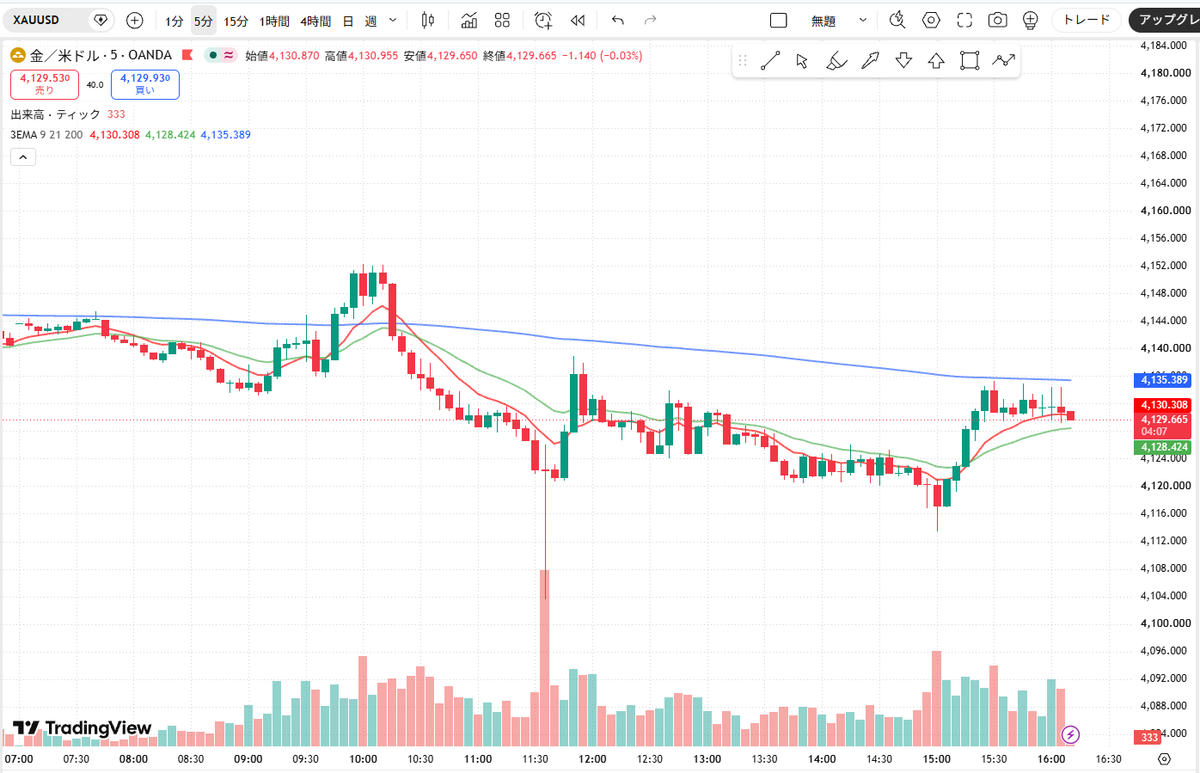
Task: Select the path polyline drawing tool
Action: tap(1003, 61)
